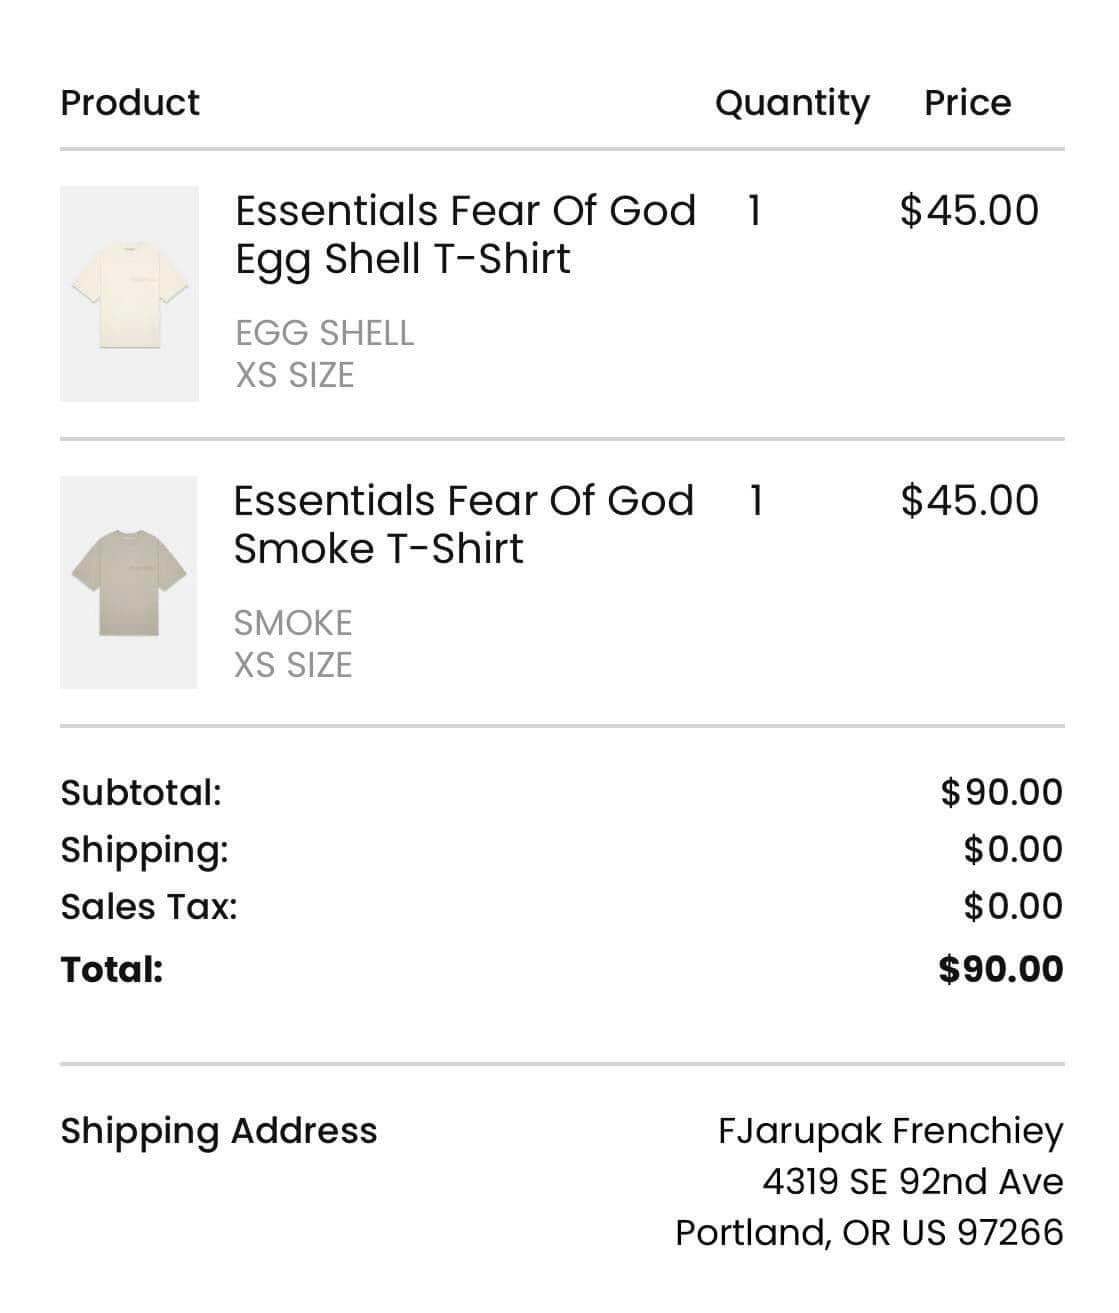This screenshot has height=1313, width=1119.
Task: Click XS SIZE under the Egg Shell shirt
Action: pos(295,375)
